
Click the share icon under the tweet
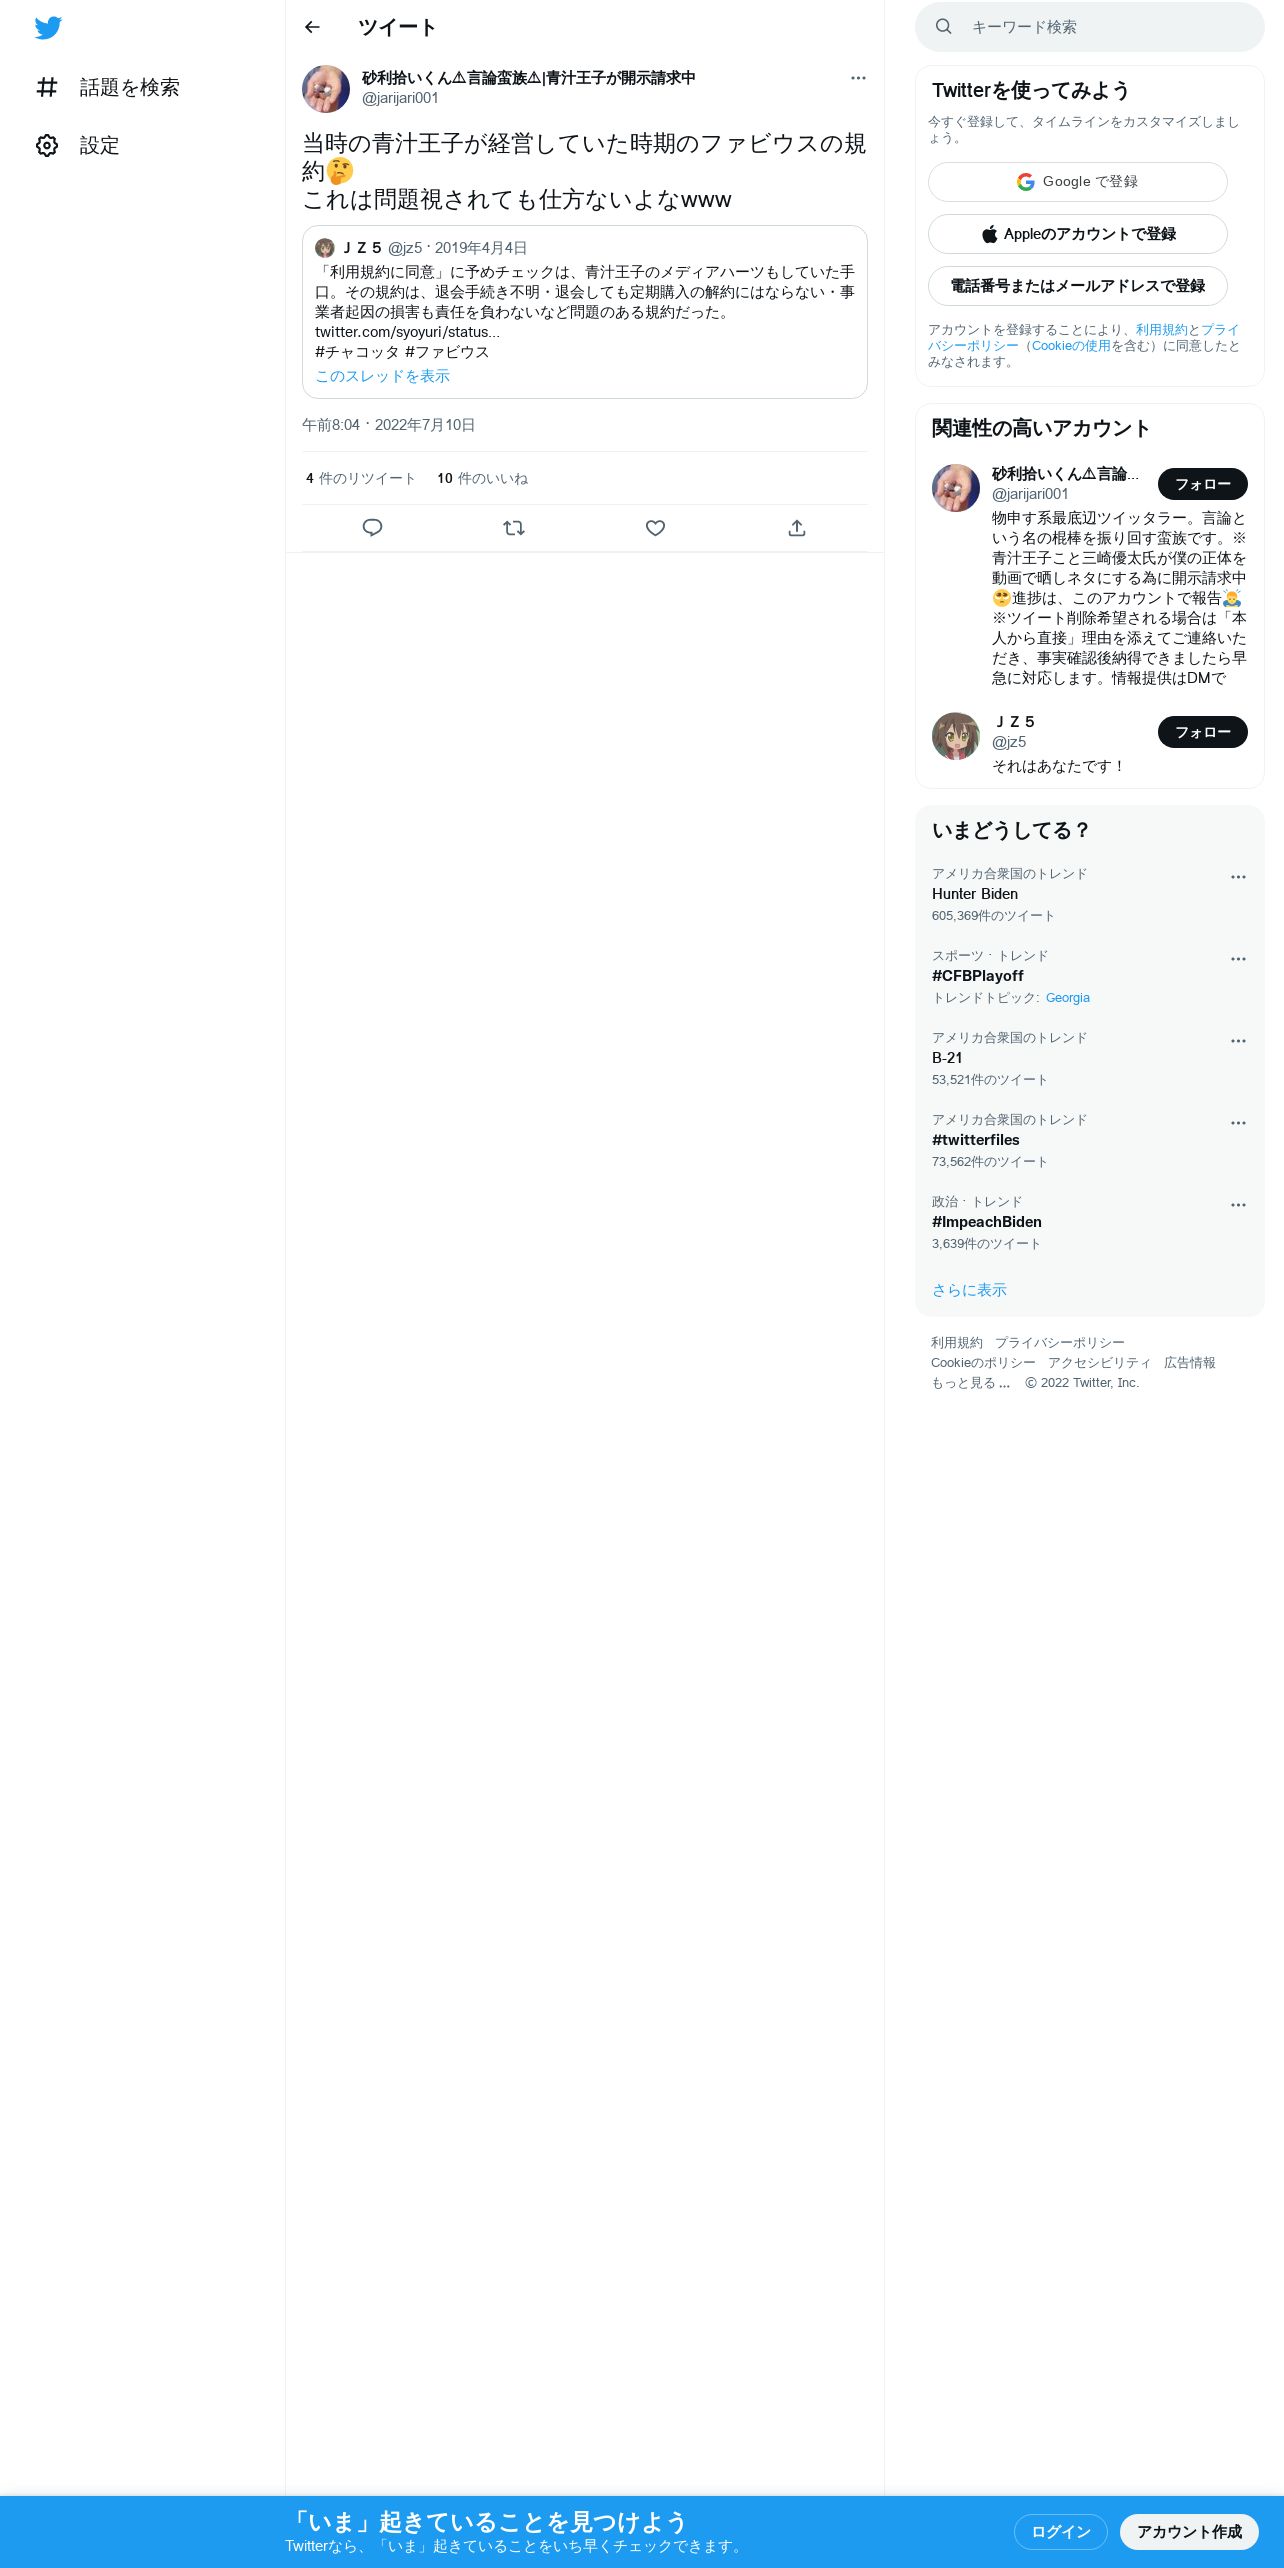tap(797, 528)
